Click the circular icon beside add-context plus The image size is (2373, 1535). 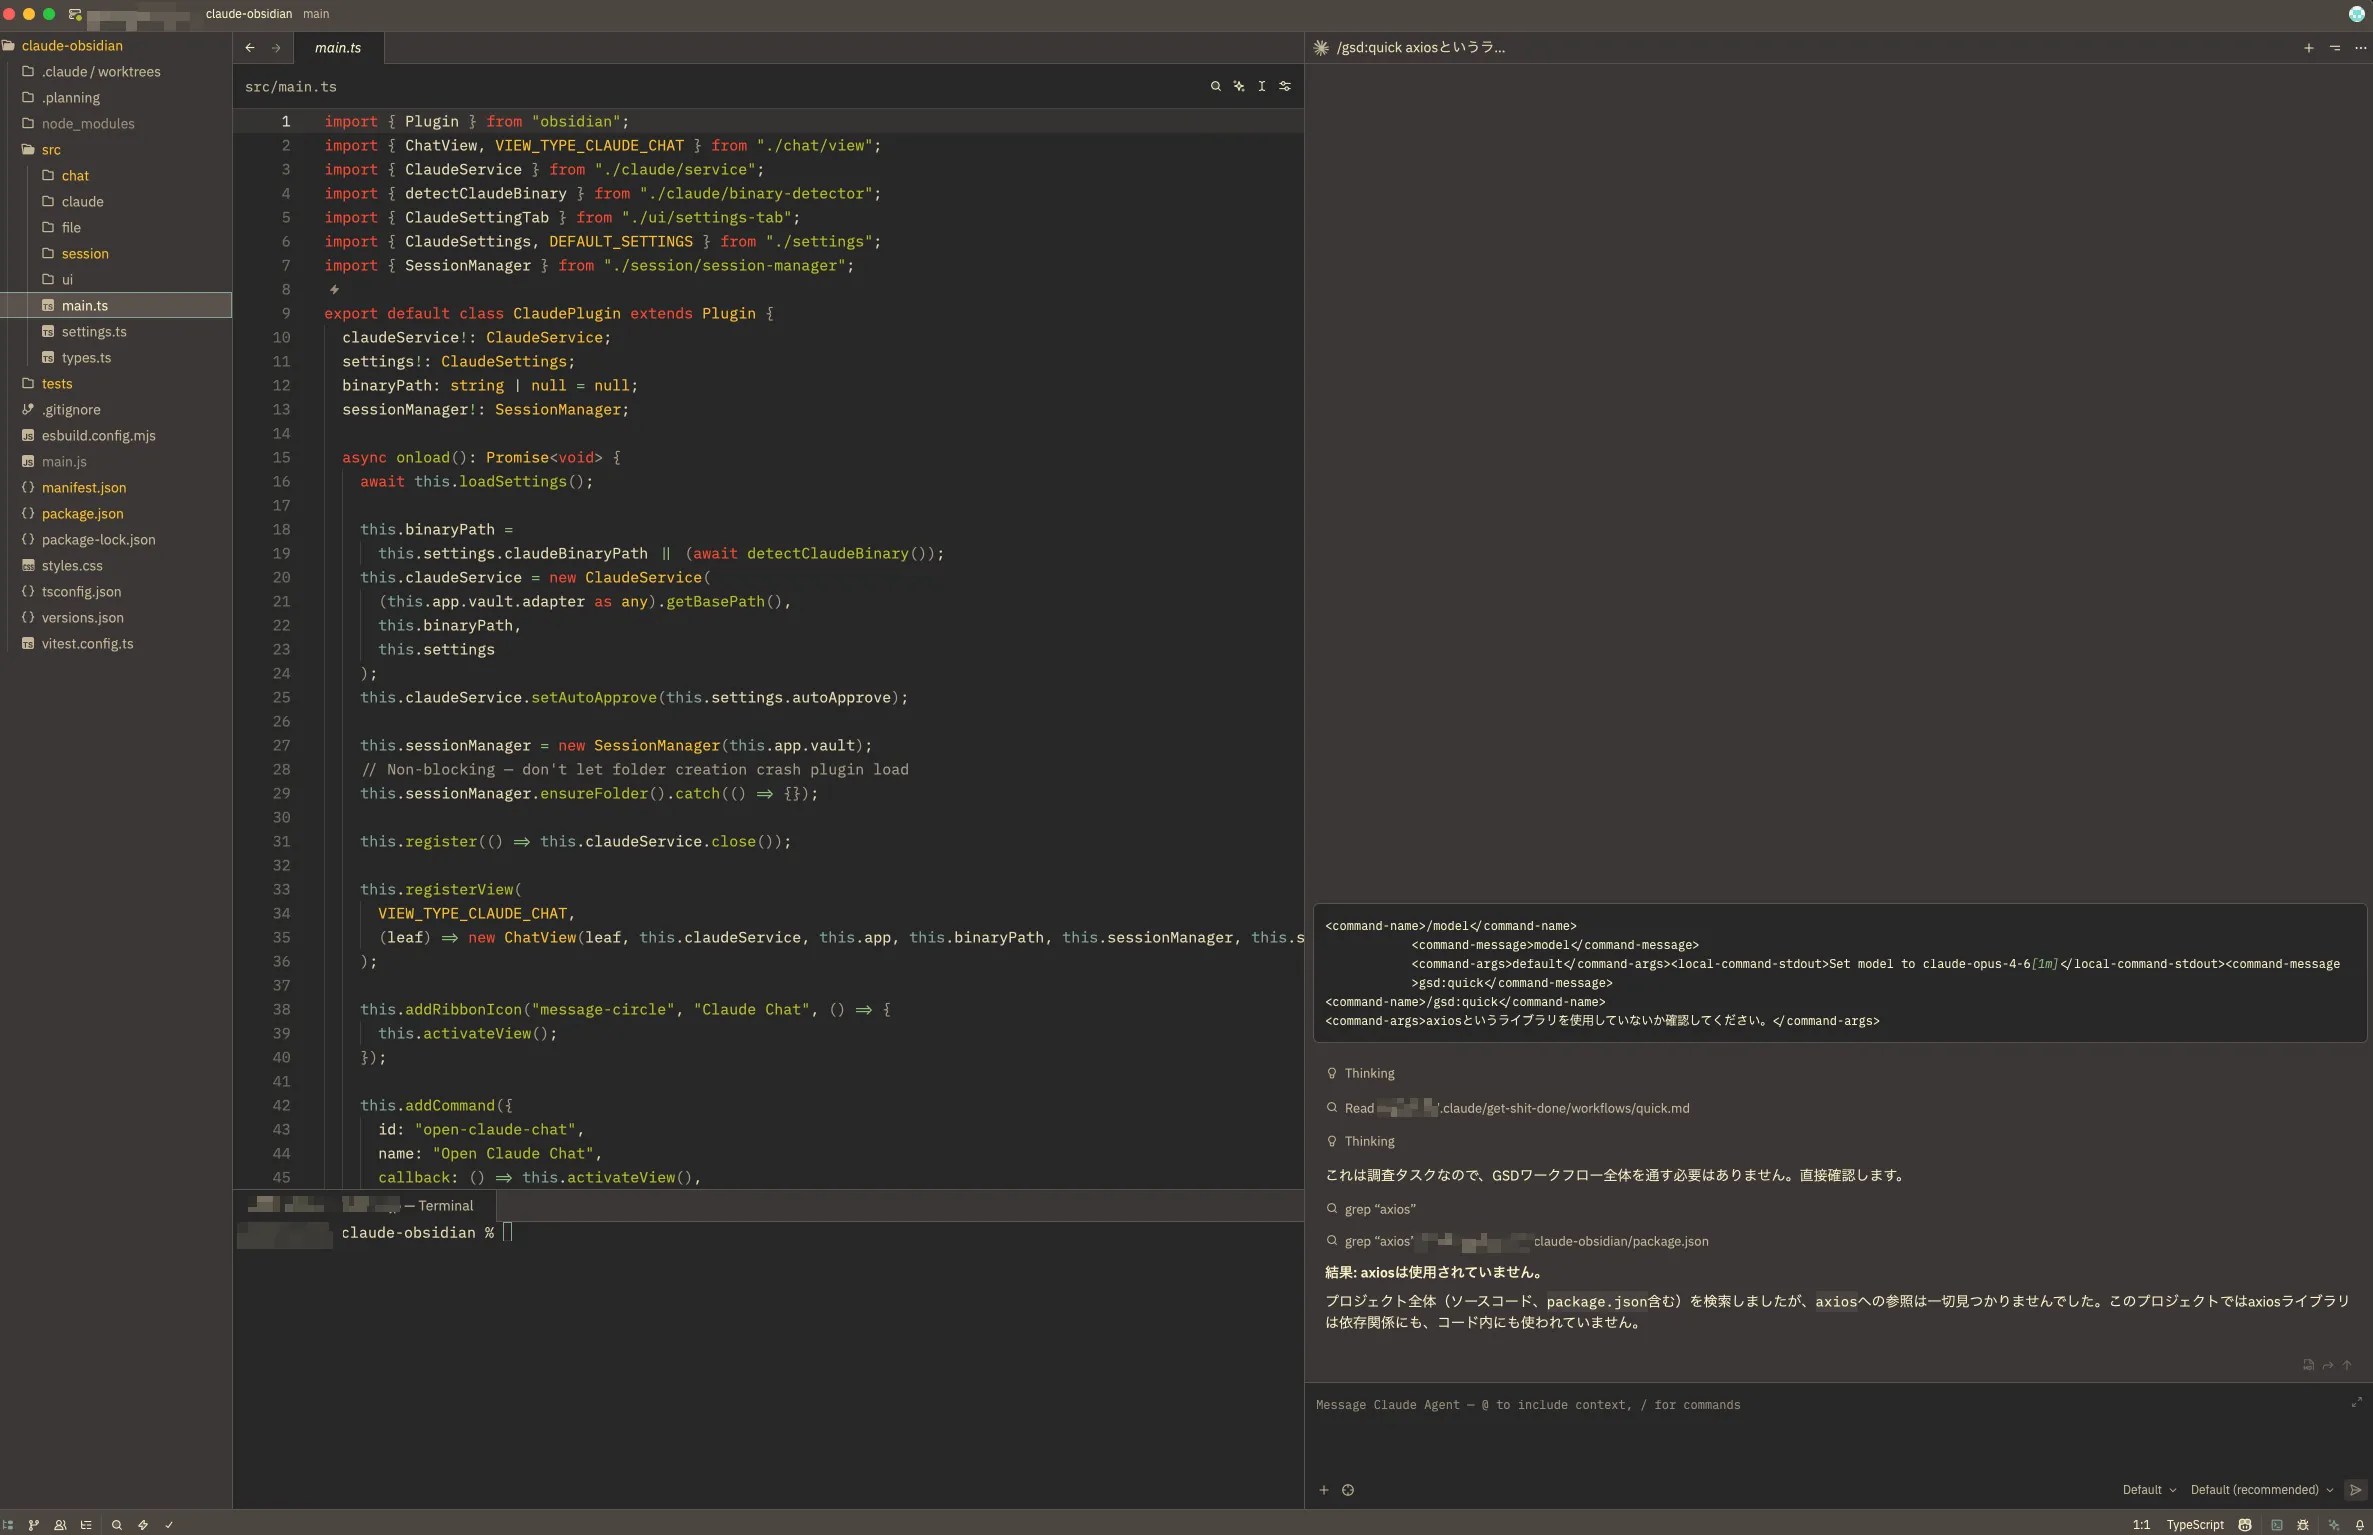(1348, 1490)
